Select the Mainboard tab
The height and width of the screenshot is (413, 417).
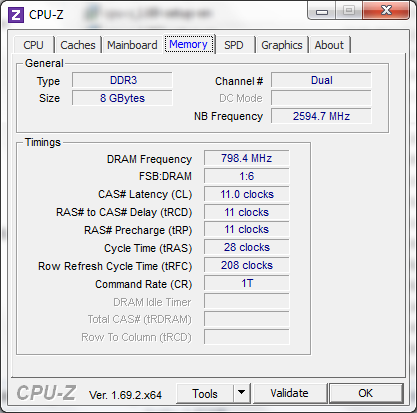tap(132, 45)
